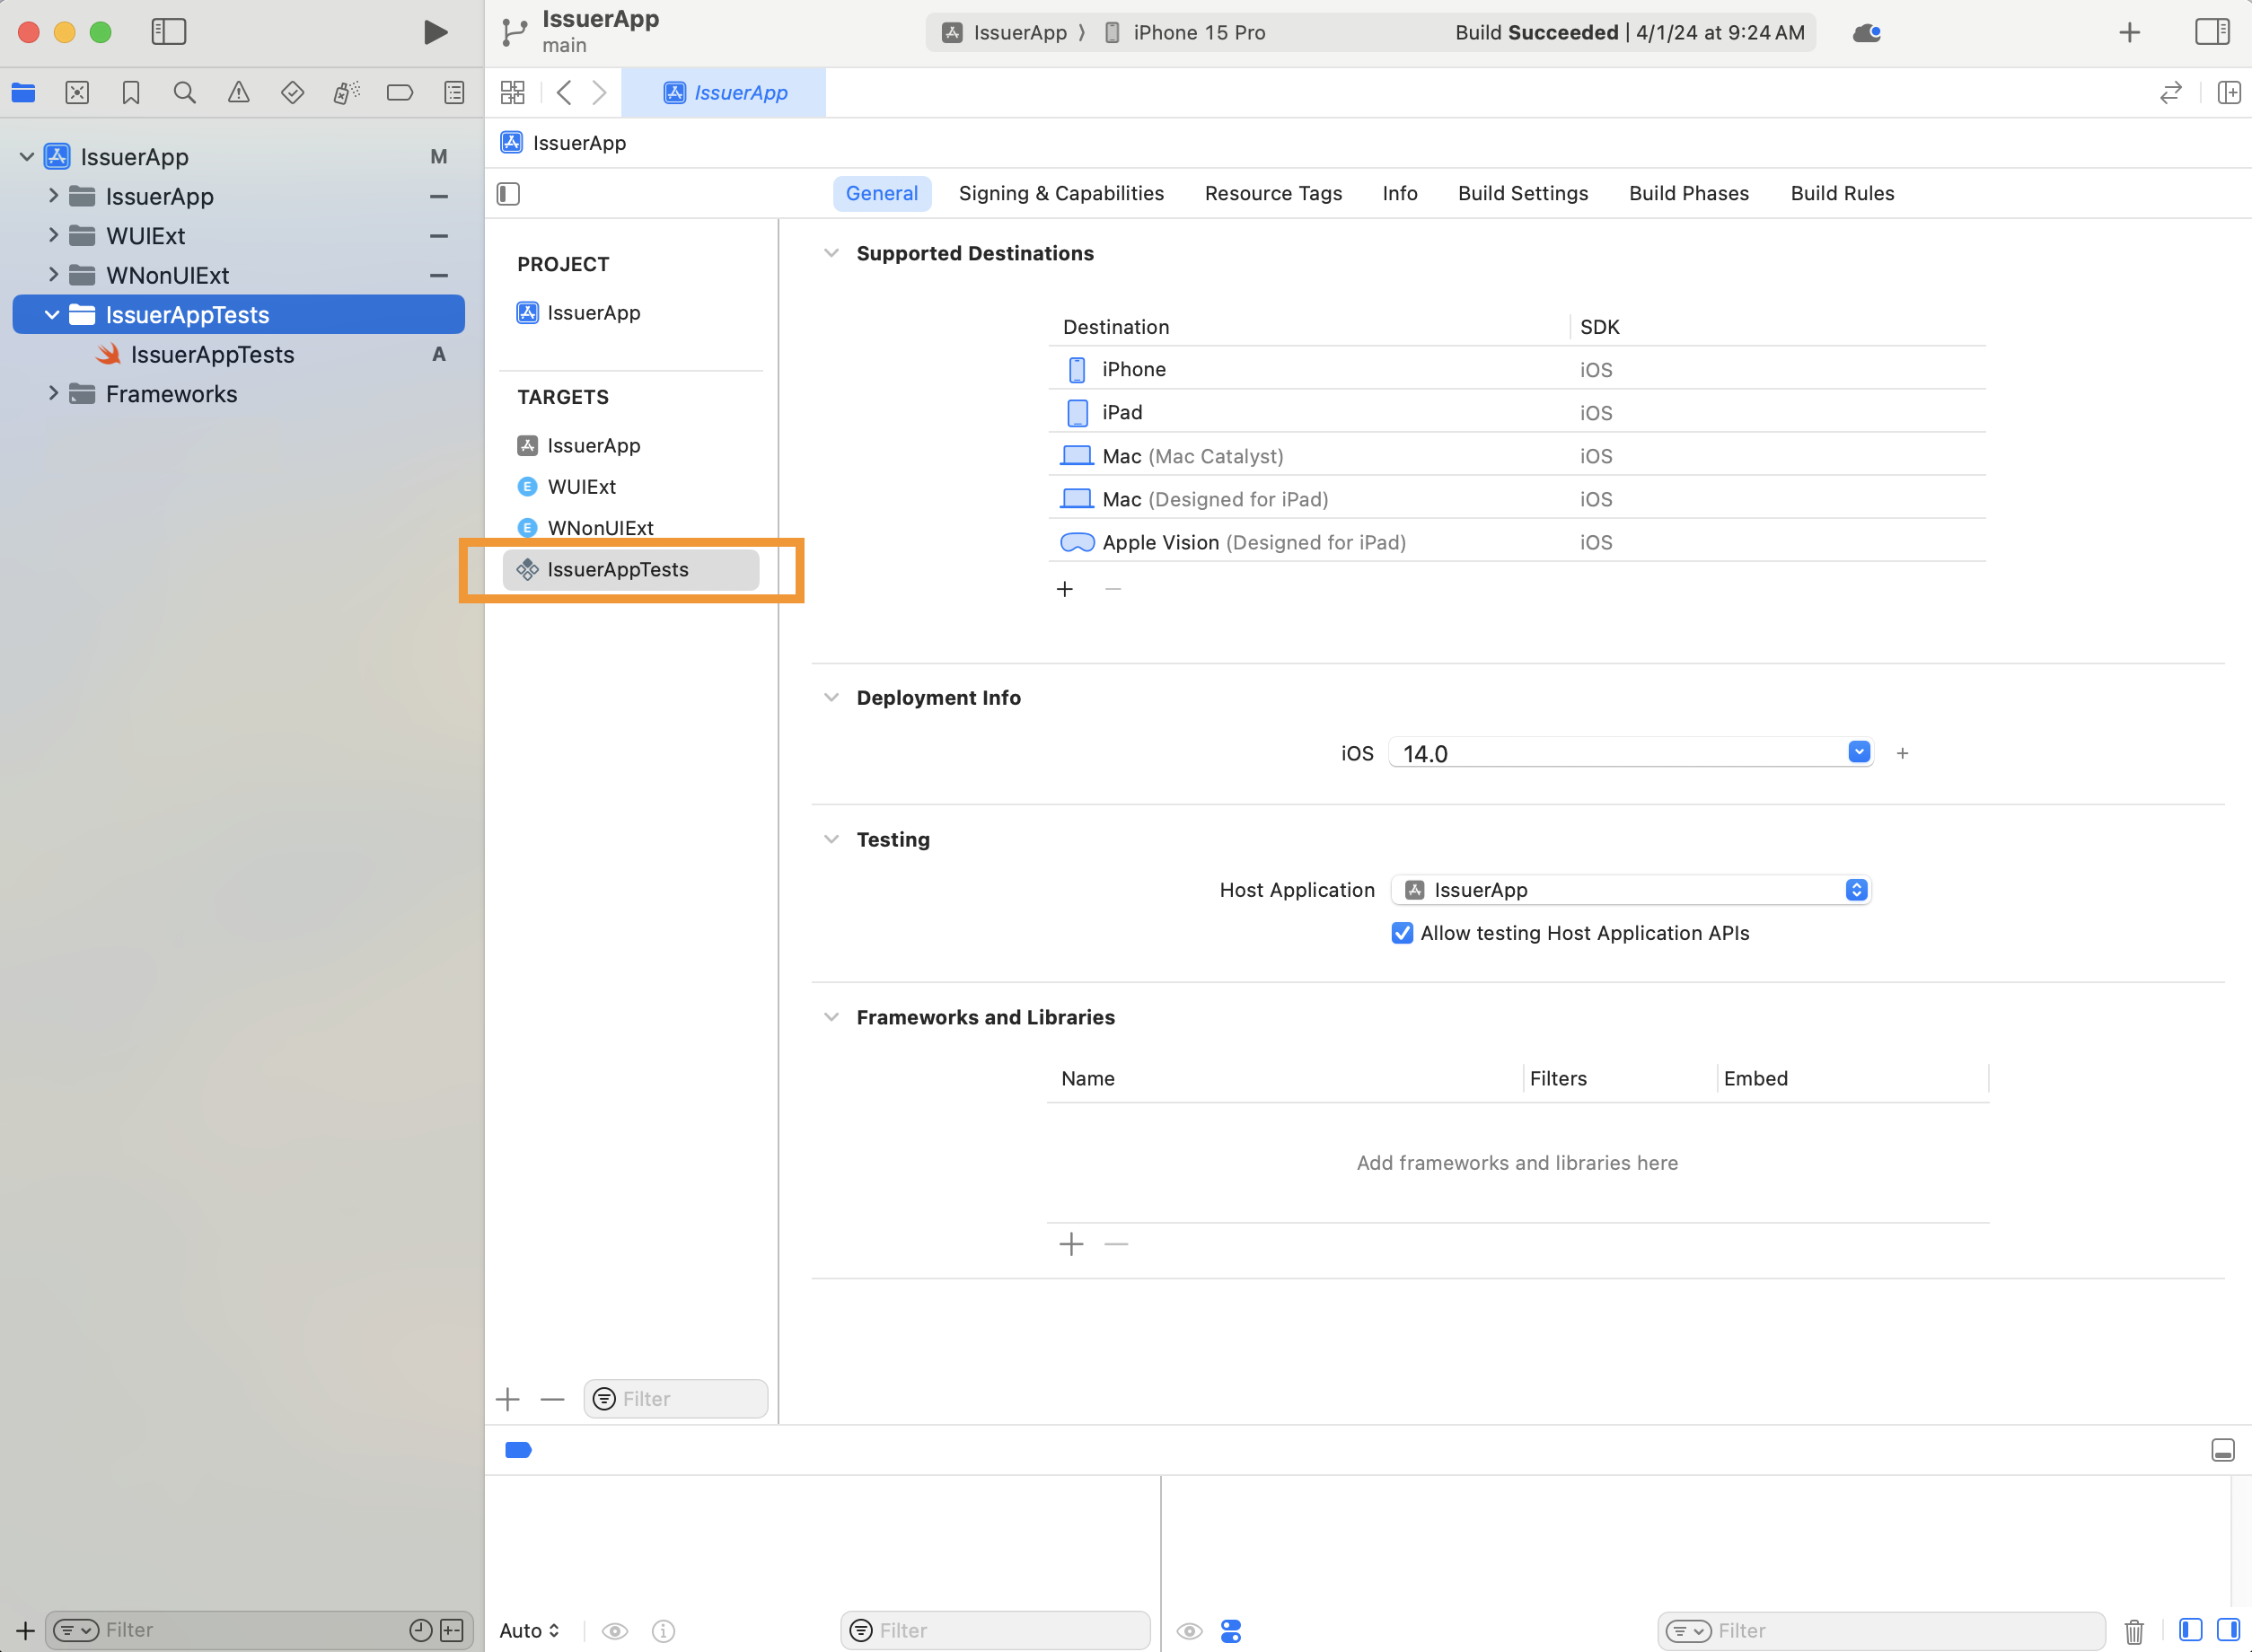The width and height of the screenshot is (2252, 1652).
Task: Open the Issue navigator warning icon
Action: [x=238, y=93]
